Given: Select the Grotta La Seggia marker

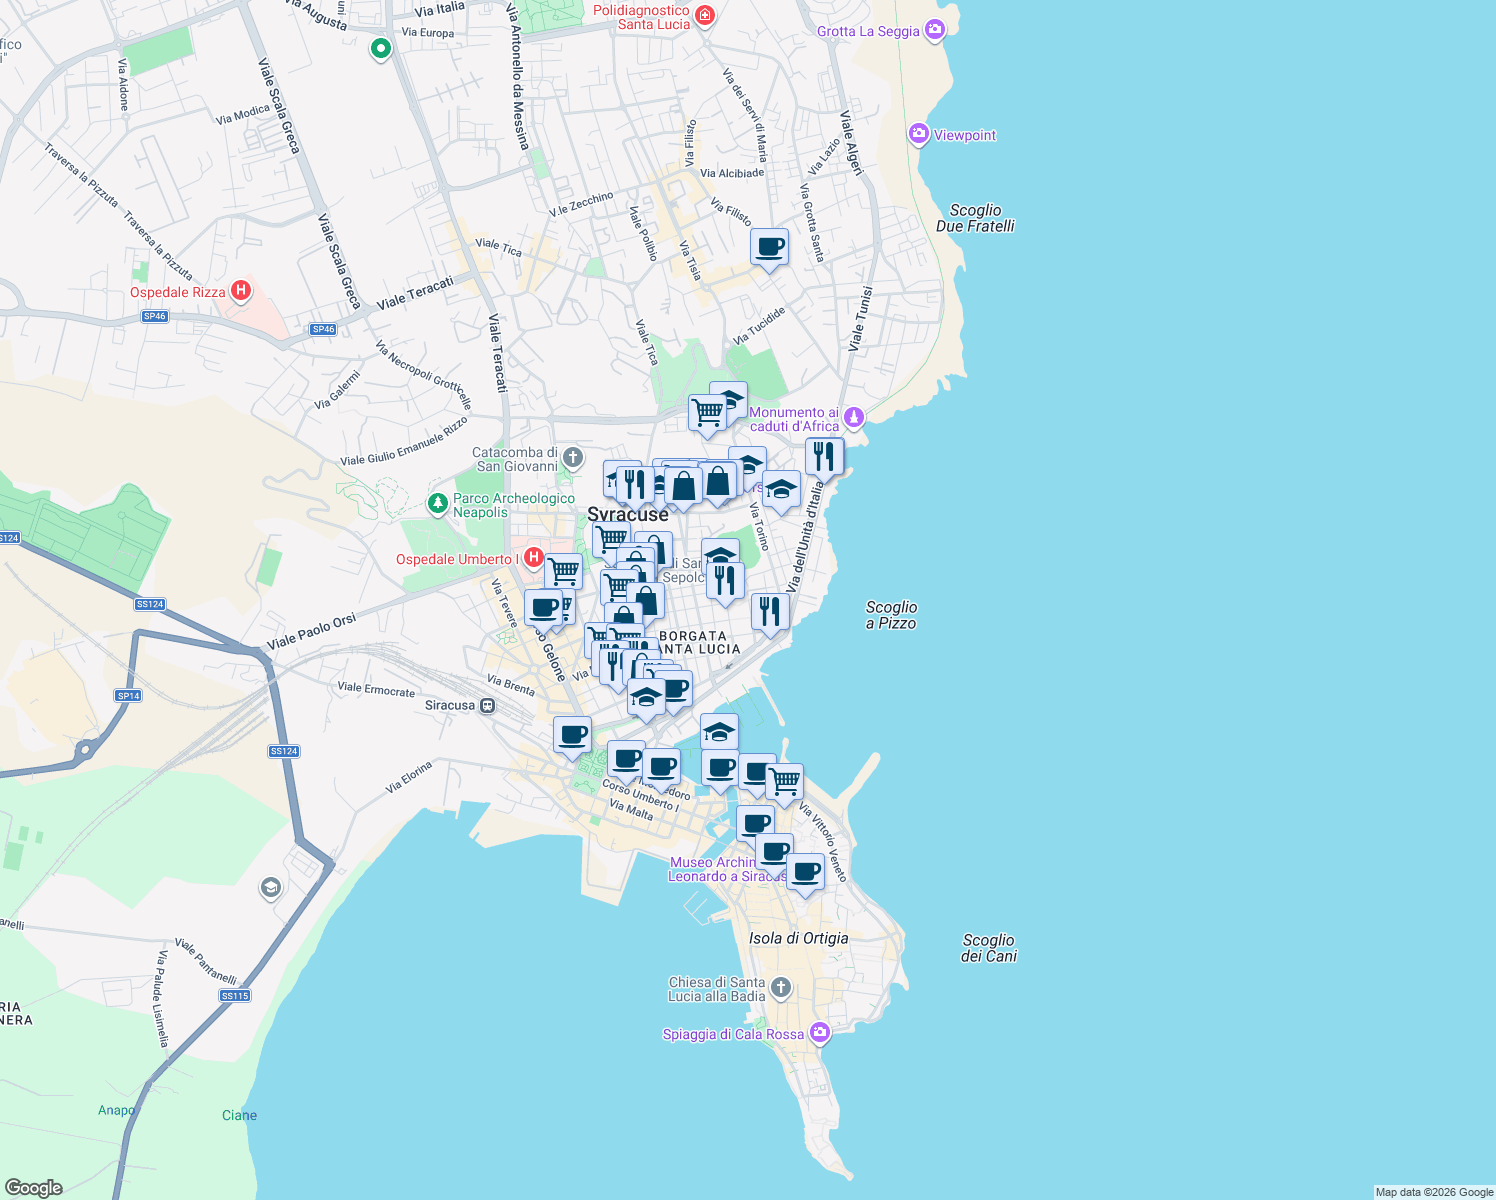Looking at the screenshot, I should pyautogui.click(x=935, y=31).
